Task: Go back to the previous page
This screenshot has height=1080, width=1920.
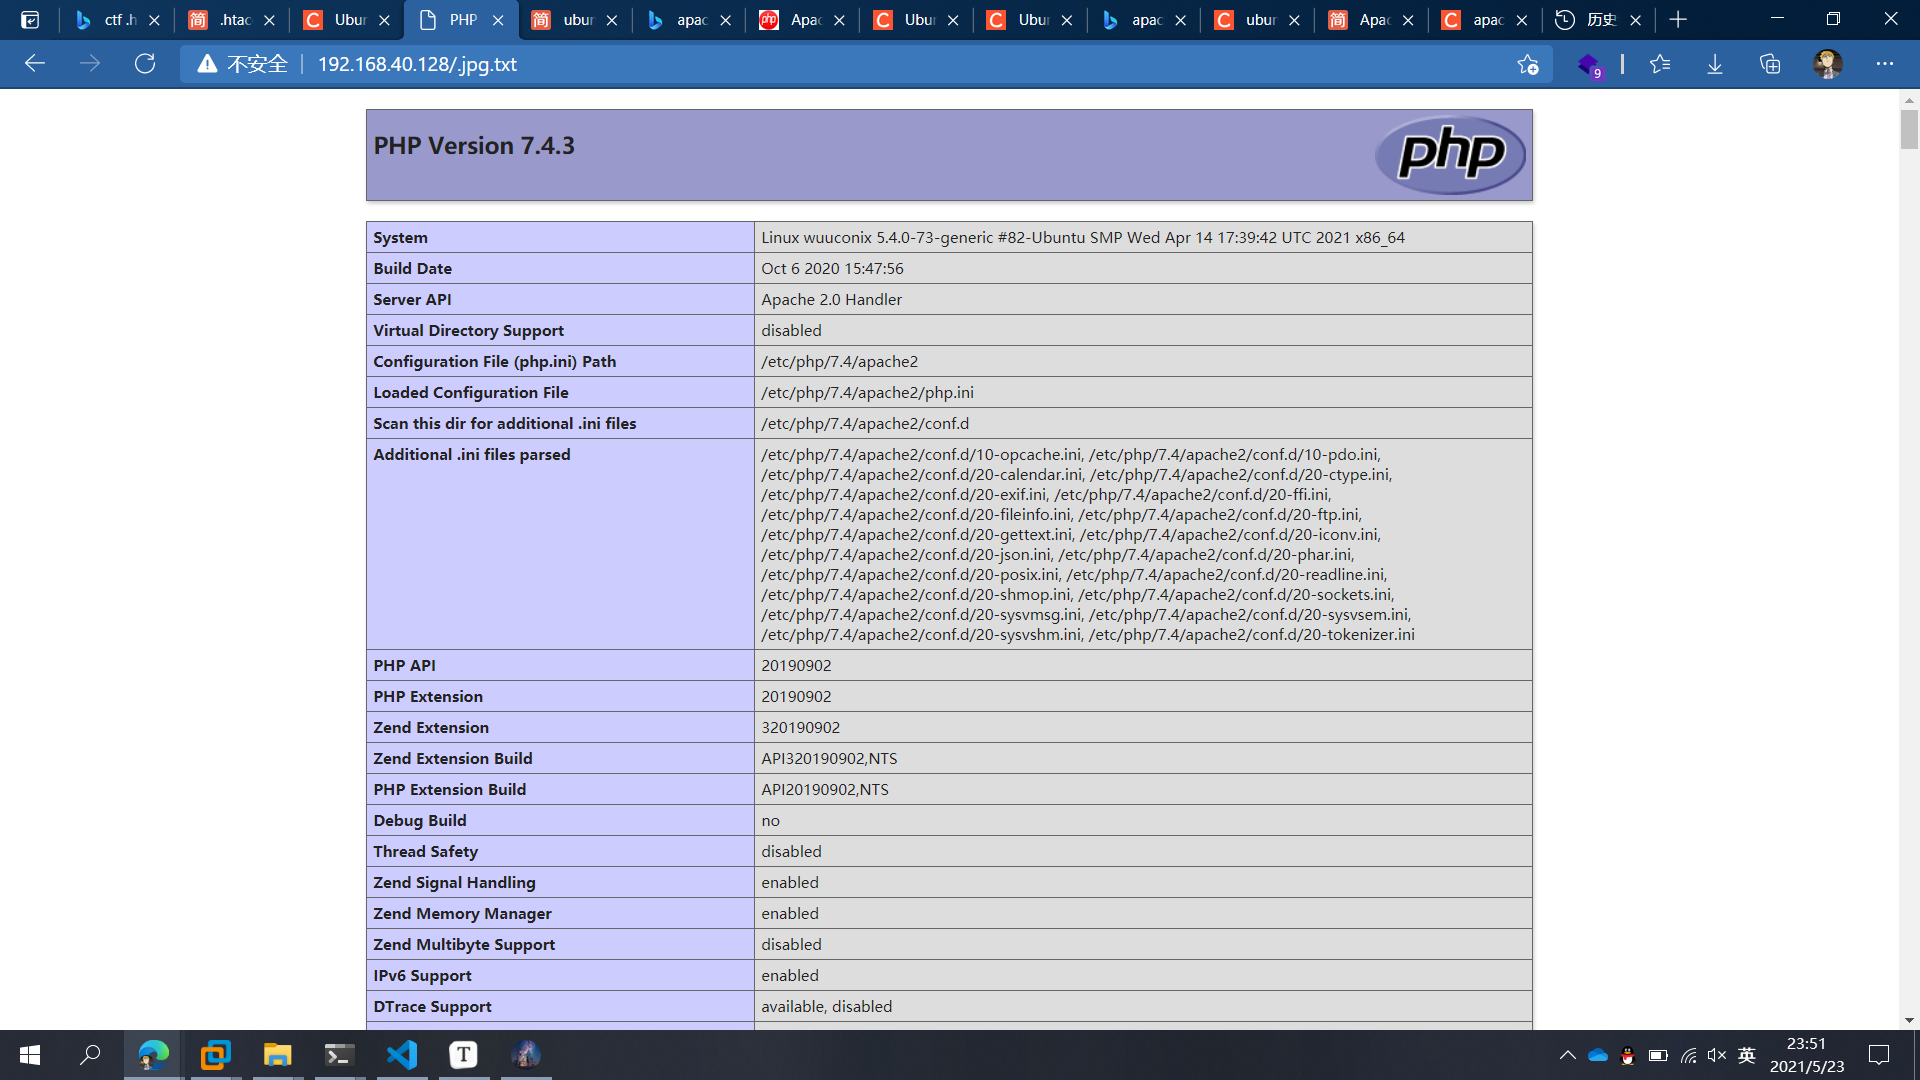Action: [35, 64]
